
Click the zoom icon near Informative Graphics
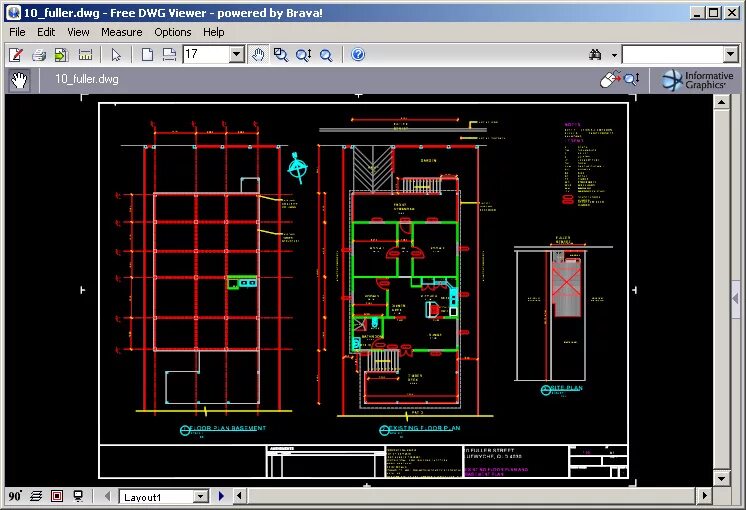click(632, 79)
